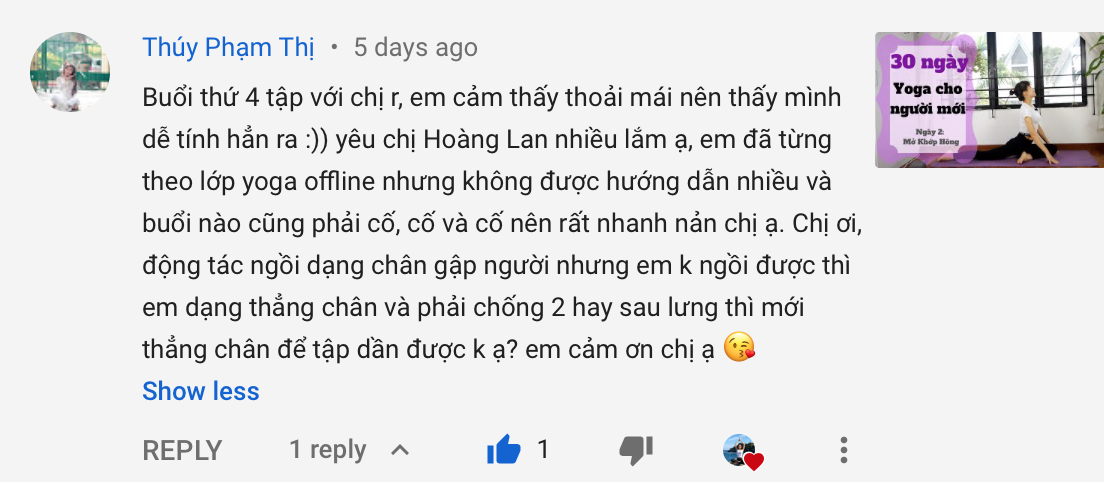This screenshot has height=484, width=1104.
Task: Click the REPLY button
Action: click(182, 450)
